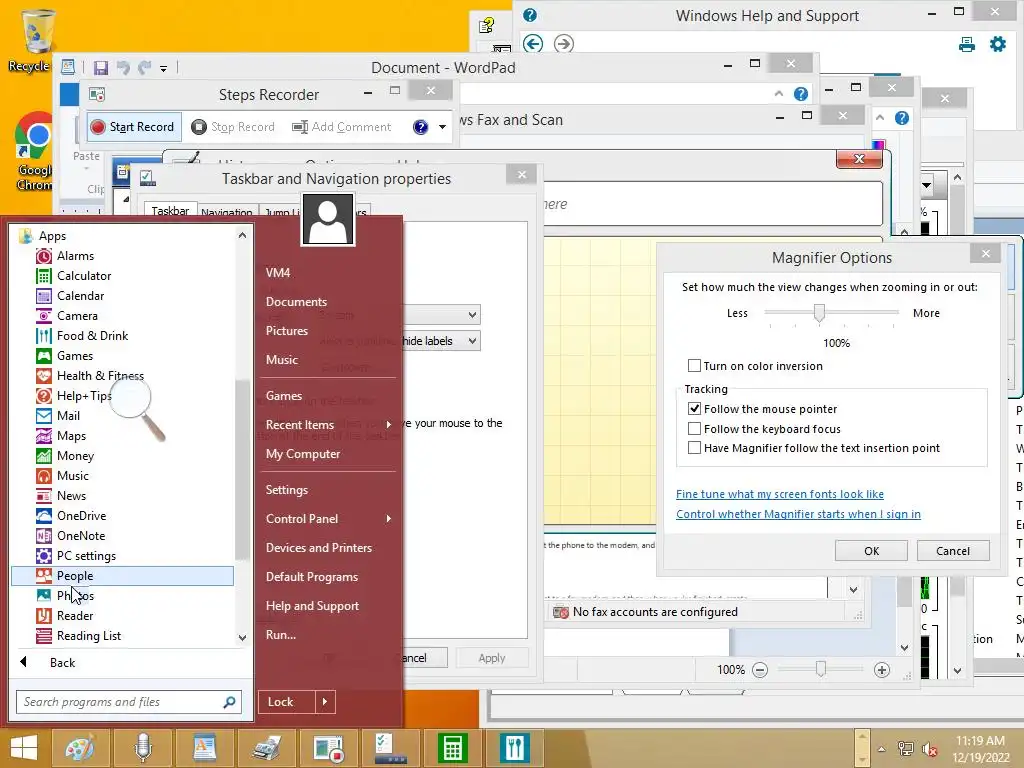The width and height of the screenshot is (1024, 768).
Task: Click Save icon in WordPad quick access
Action: click(101, 68)
